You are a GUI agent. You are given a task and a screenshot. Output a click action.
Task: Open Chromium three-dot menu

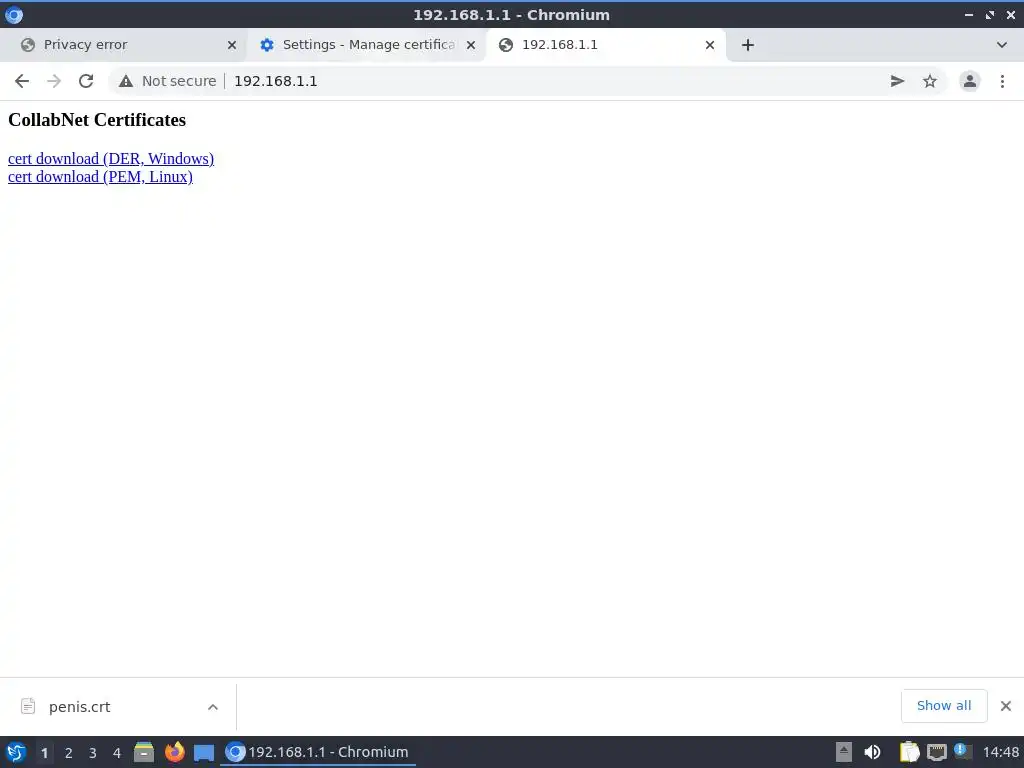pos(1002,81)
